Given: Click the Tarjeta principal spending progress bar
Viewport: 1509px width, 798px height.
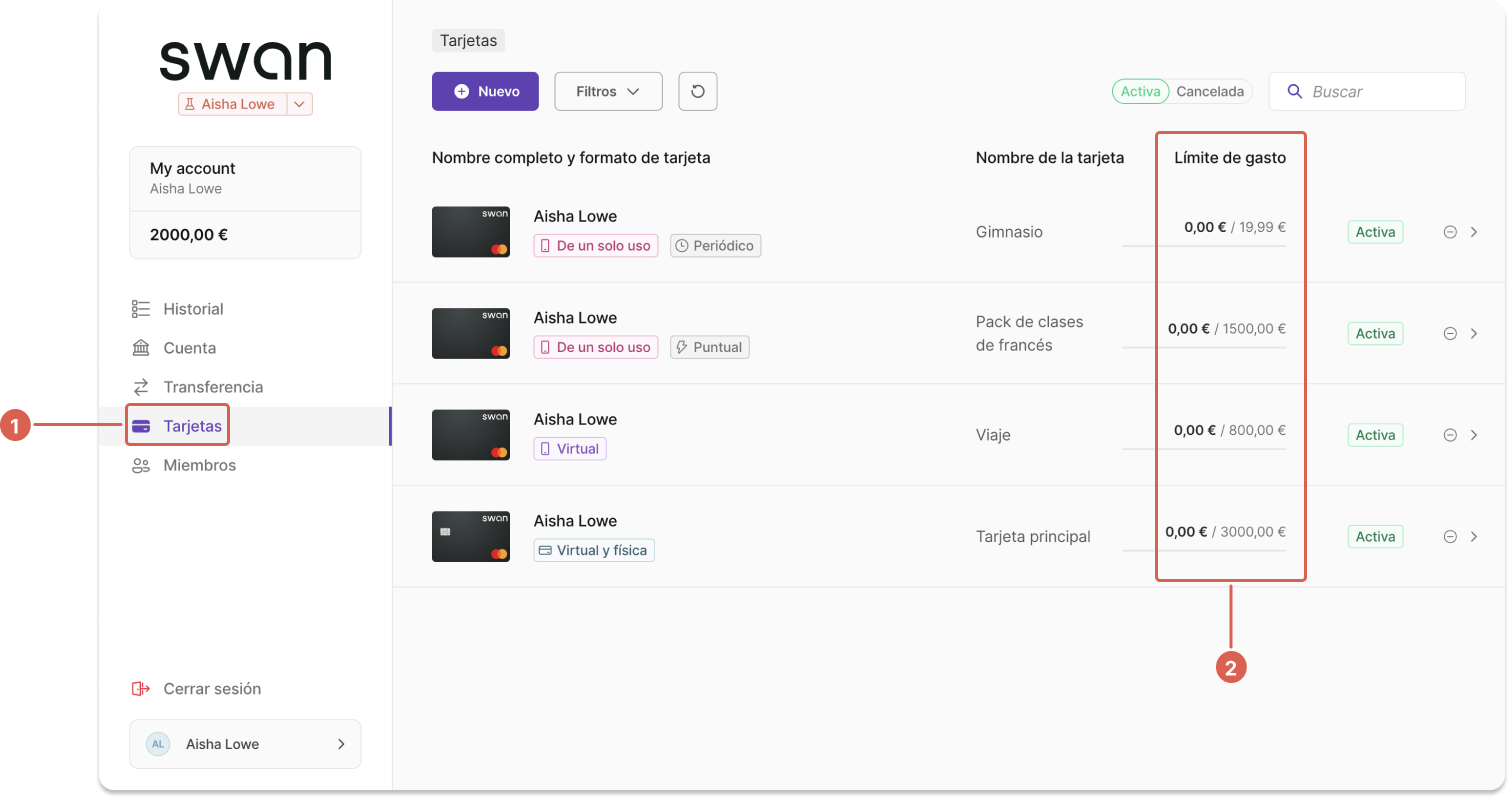Looking at the screenshot, I should pos(1204,550).
